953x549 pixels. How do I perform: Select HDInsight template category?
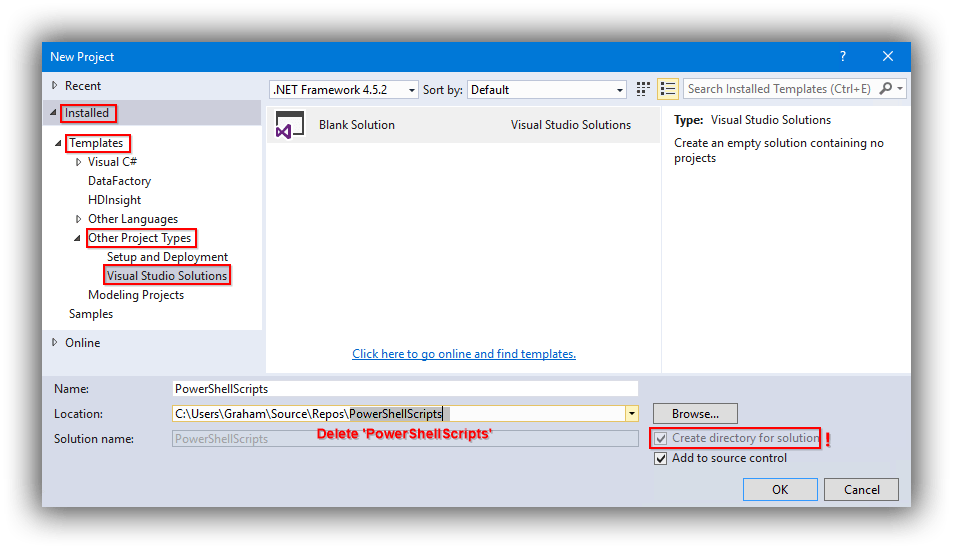(x=114, y=199)
